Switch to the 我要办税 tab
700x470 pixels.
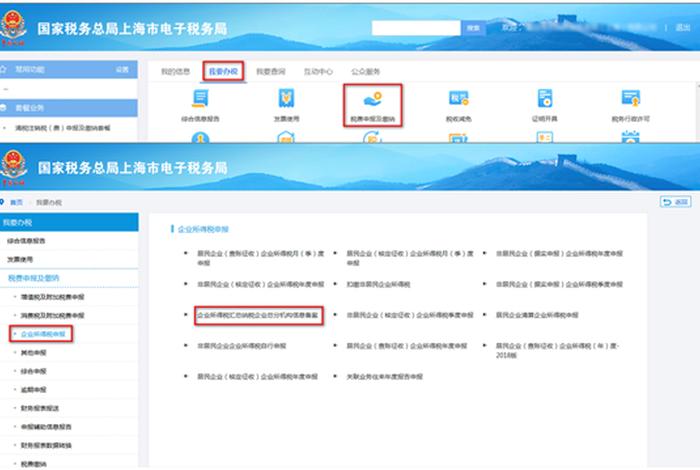tap(222, 72)
